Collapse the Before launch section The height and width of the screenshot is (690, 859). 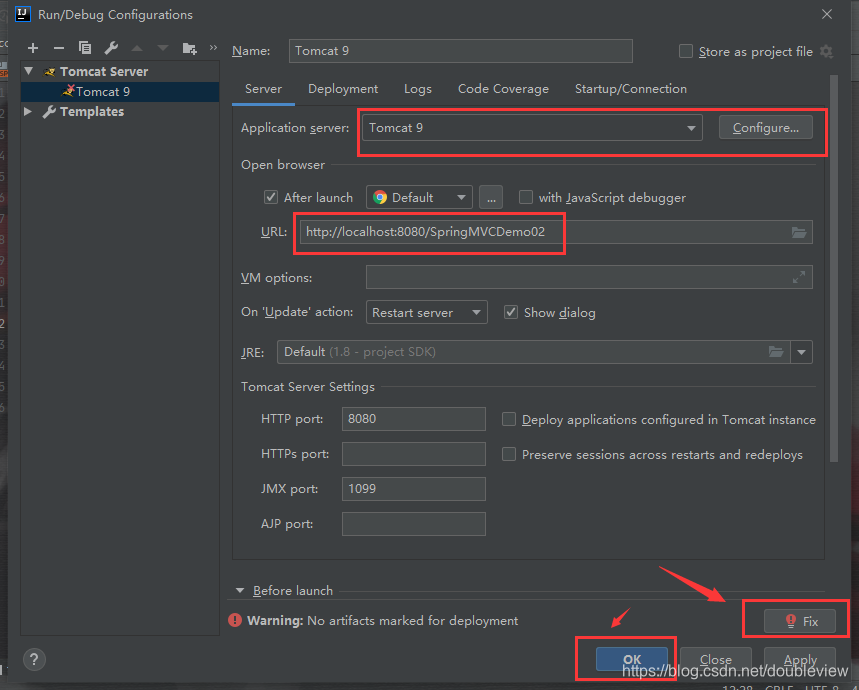[239, 590]
